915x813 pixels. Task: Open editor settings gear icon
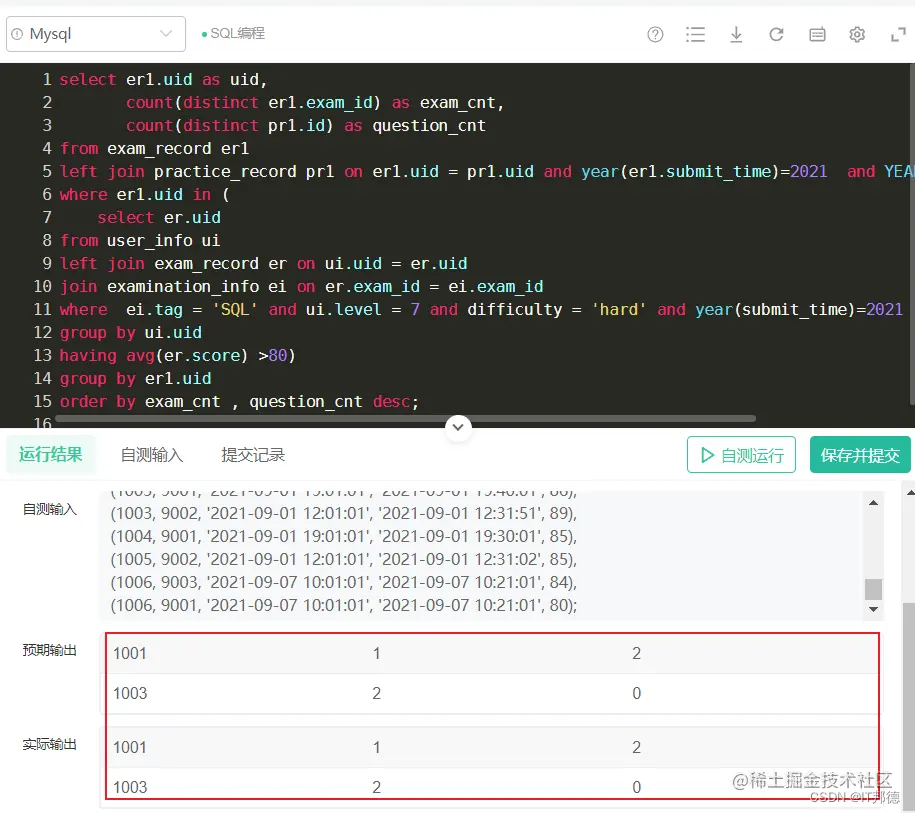857,34
